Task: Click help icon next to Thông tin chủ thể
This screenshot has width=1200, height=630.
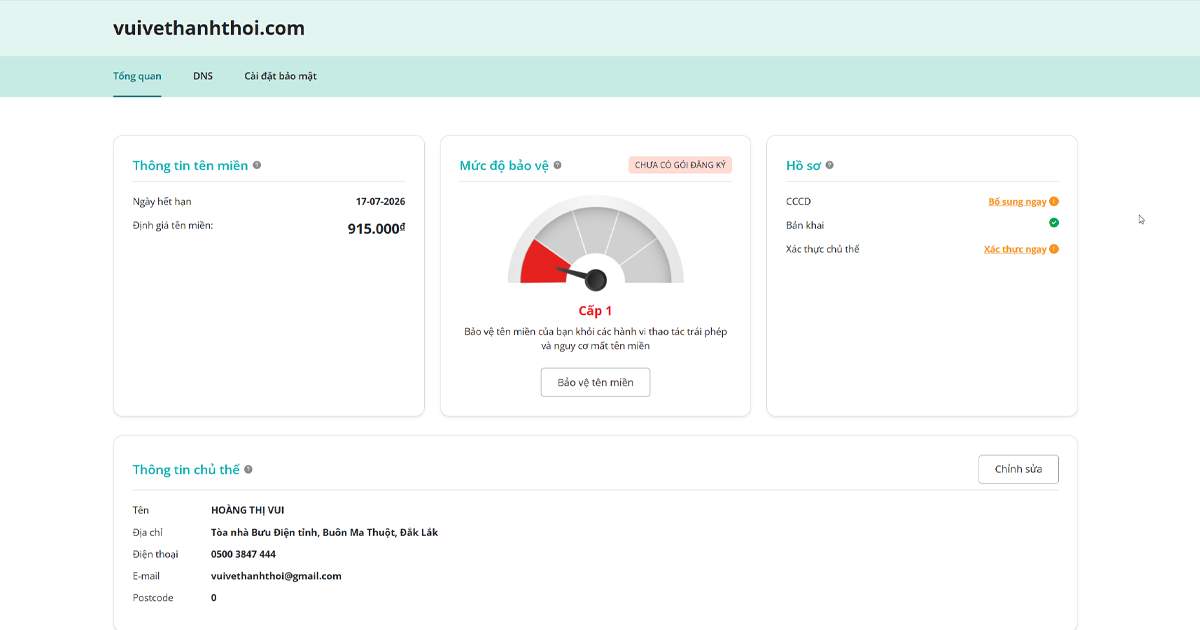Action: tap(249, 469)
